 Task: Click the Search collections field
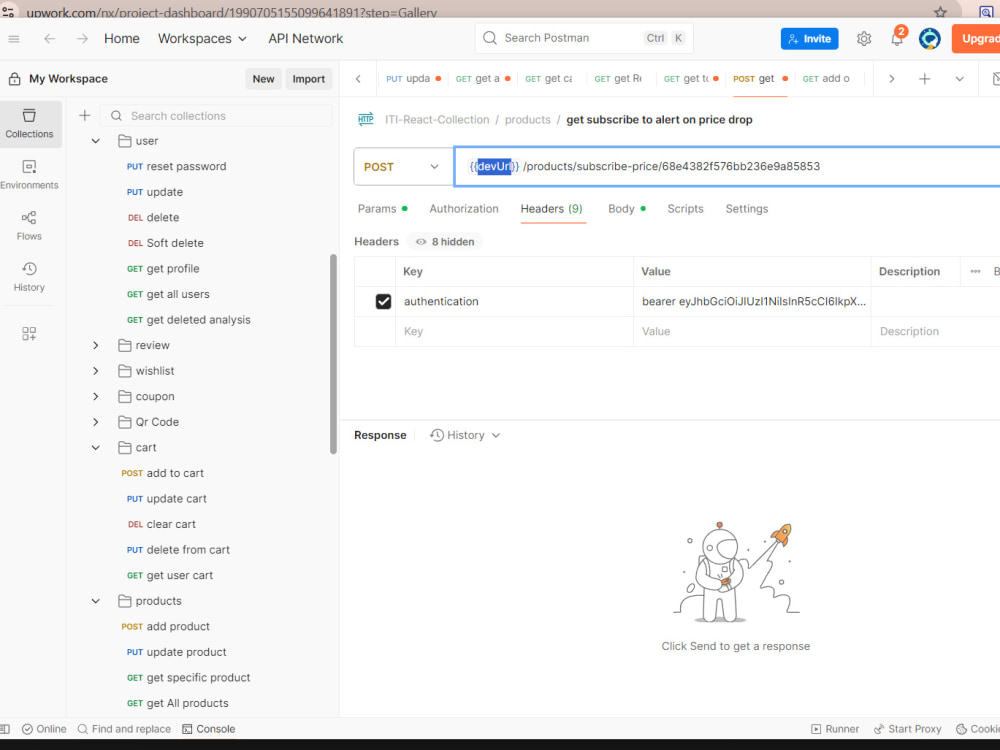(x=217, y=115)
